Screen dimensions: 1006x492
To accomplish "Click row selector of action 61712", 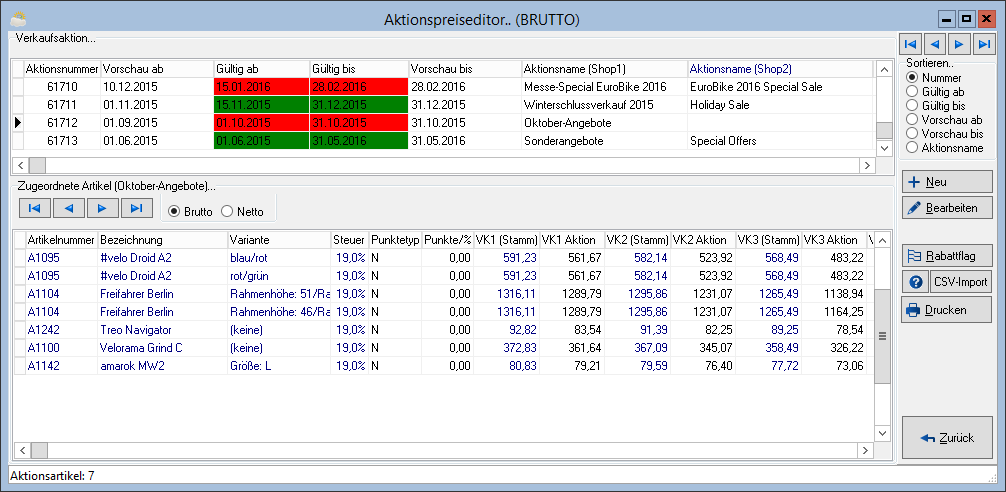I will coord(18,123).
